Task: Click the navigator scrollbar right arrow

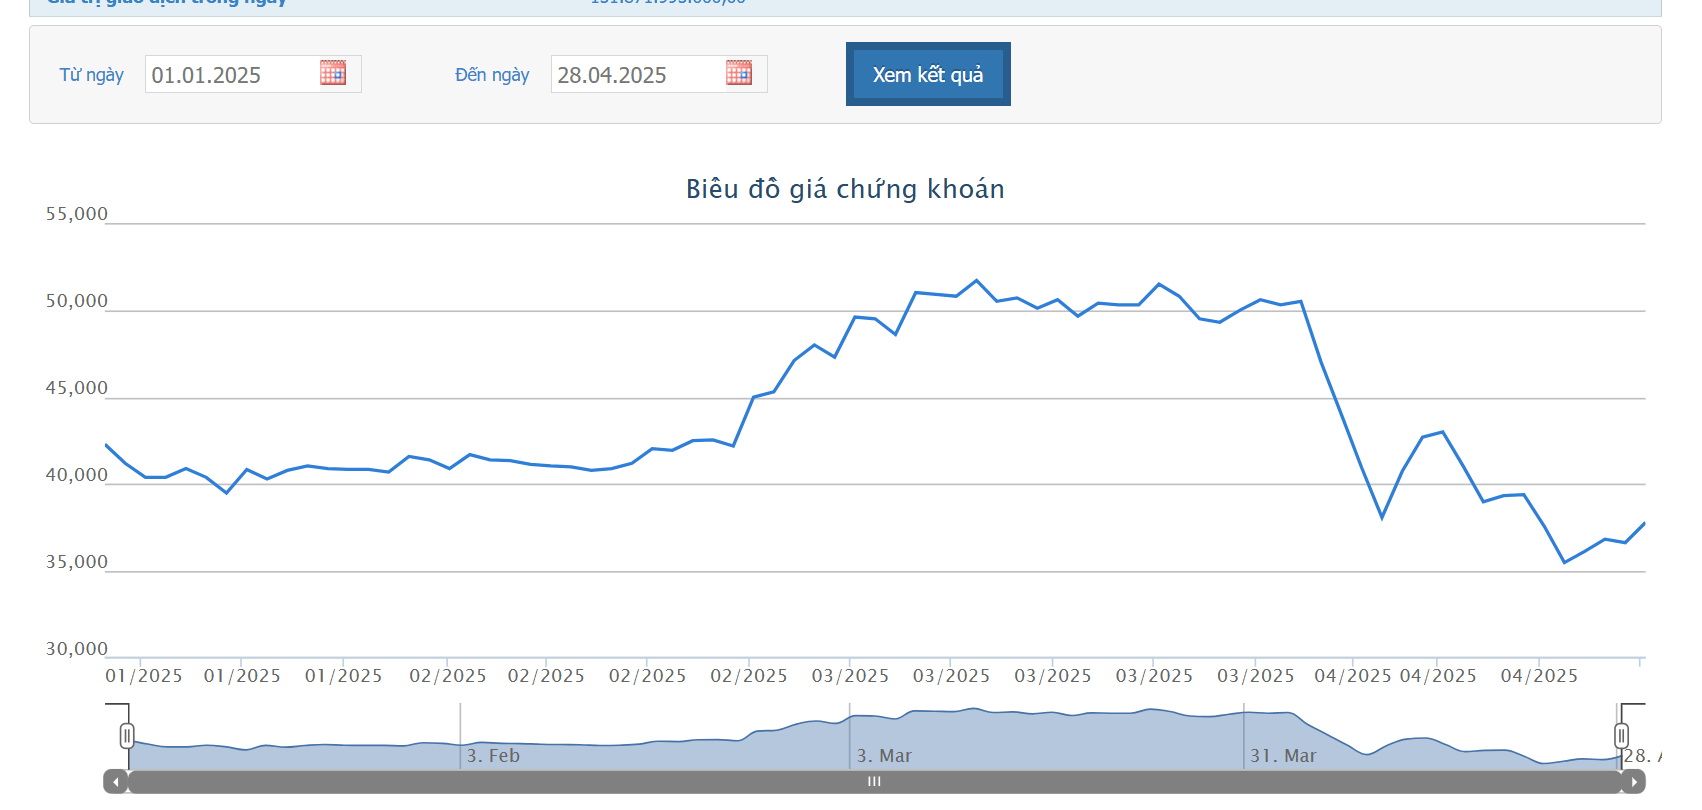Action: click(x=1634, y=782)
